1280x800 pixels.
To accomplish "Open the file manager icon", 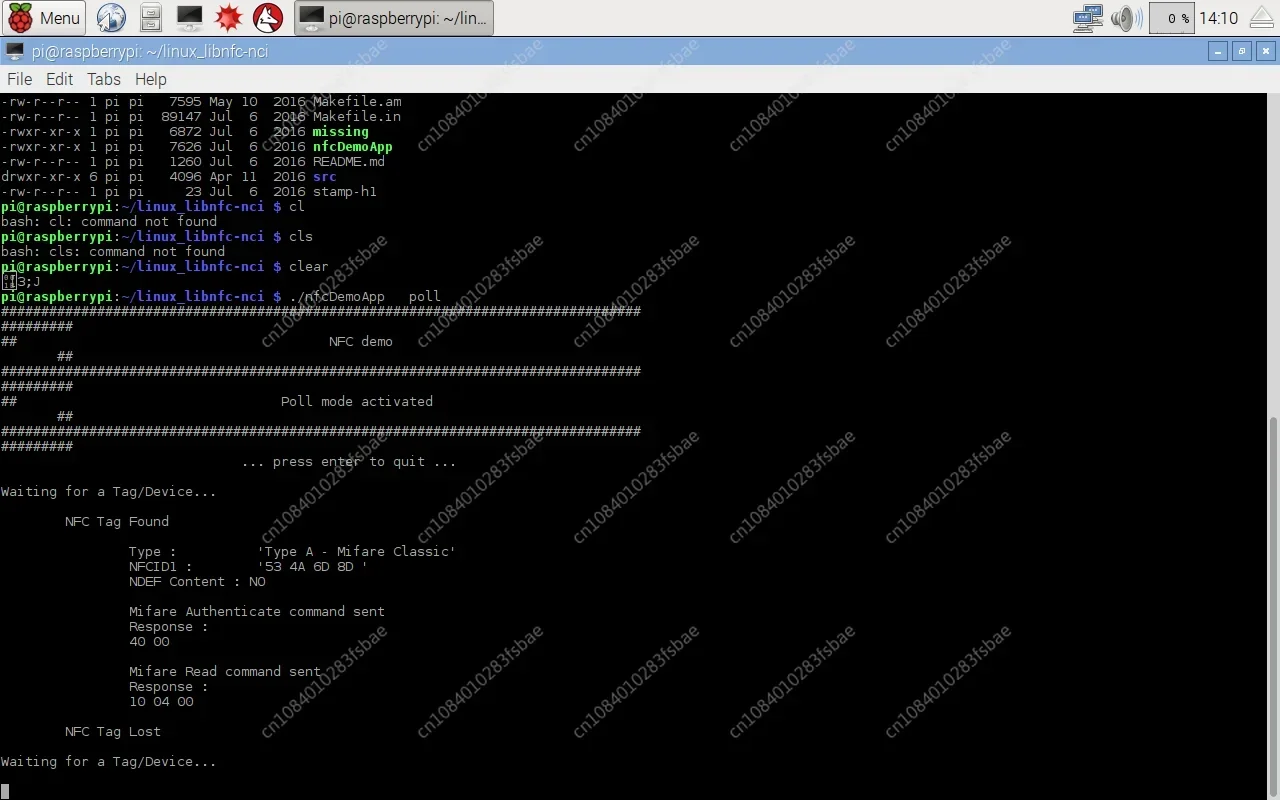I will (150, 18).
